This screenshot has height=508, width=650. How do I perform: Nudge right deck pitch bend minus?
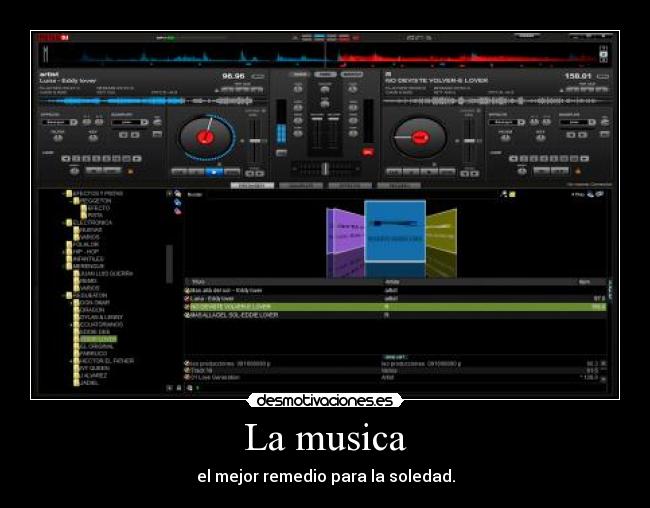pyautogui.click(x=465, y=173)
